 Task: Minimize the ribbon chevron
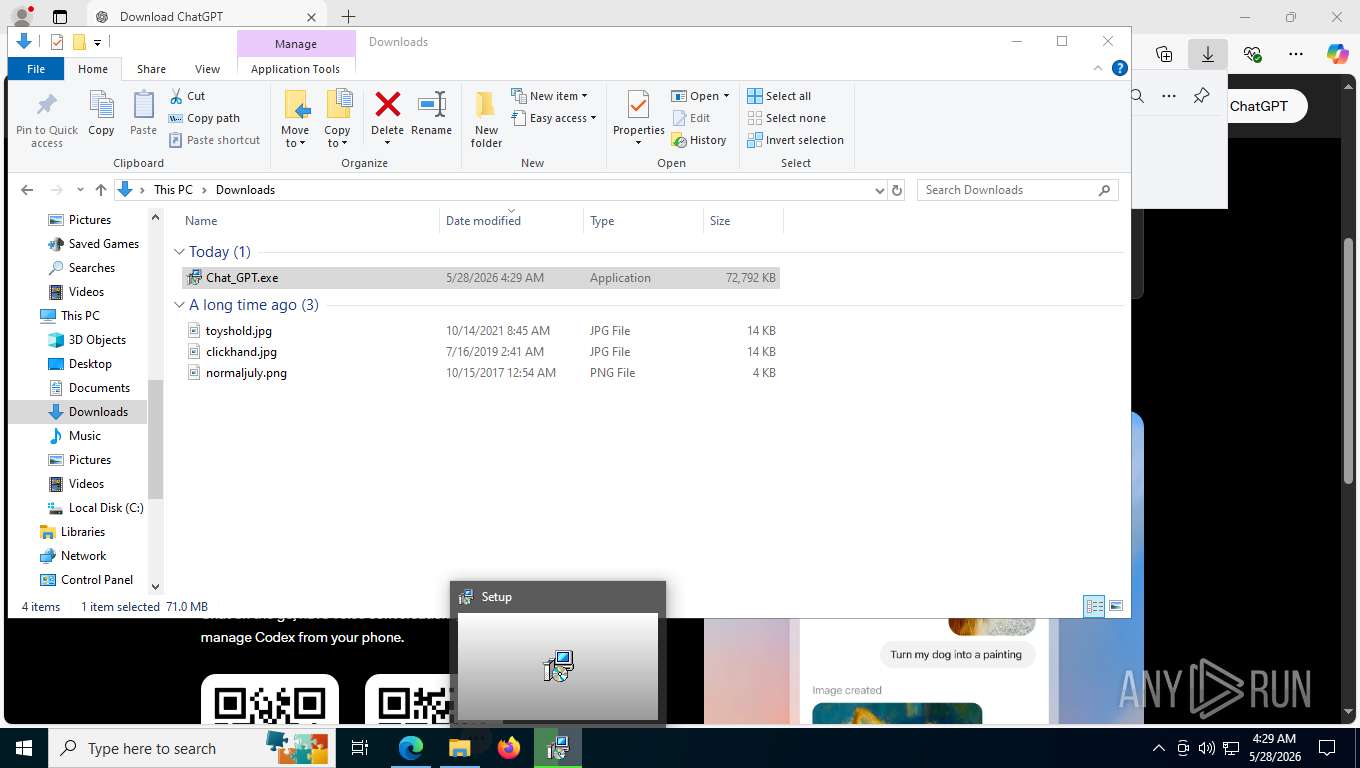pos(1099,68)
